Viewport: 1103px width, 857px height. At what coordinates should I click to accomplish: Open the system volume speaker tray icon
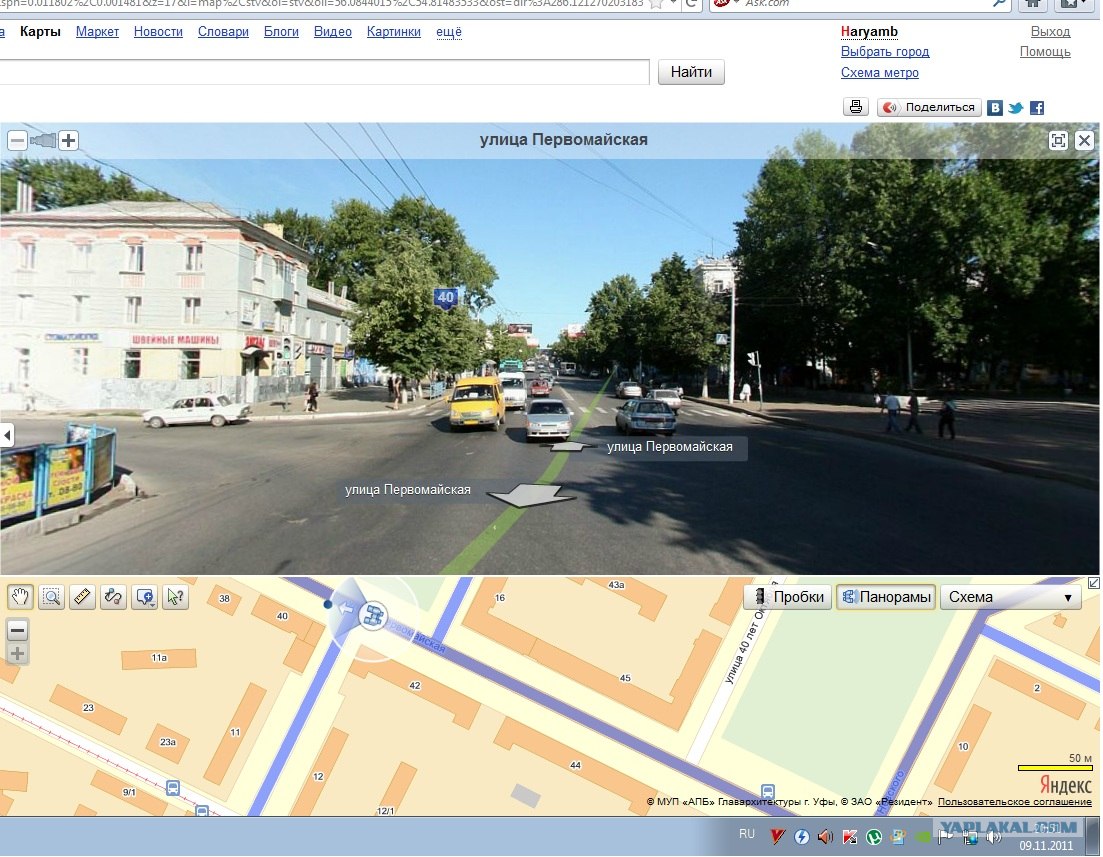tap(993, 837)
